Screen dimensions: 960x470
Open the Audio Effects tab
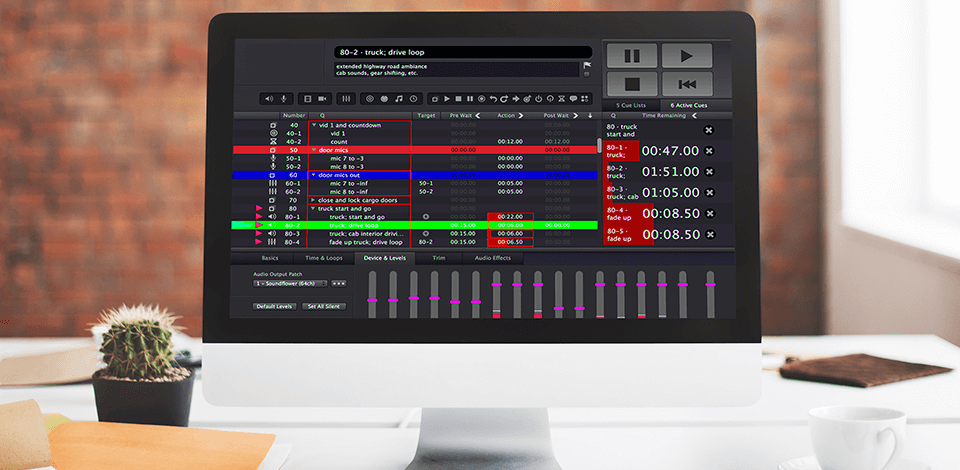click(x=493, y=258)
